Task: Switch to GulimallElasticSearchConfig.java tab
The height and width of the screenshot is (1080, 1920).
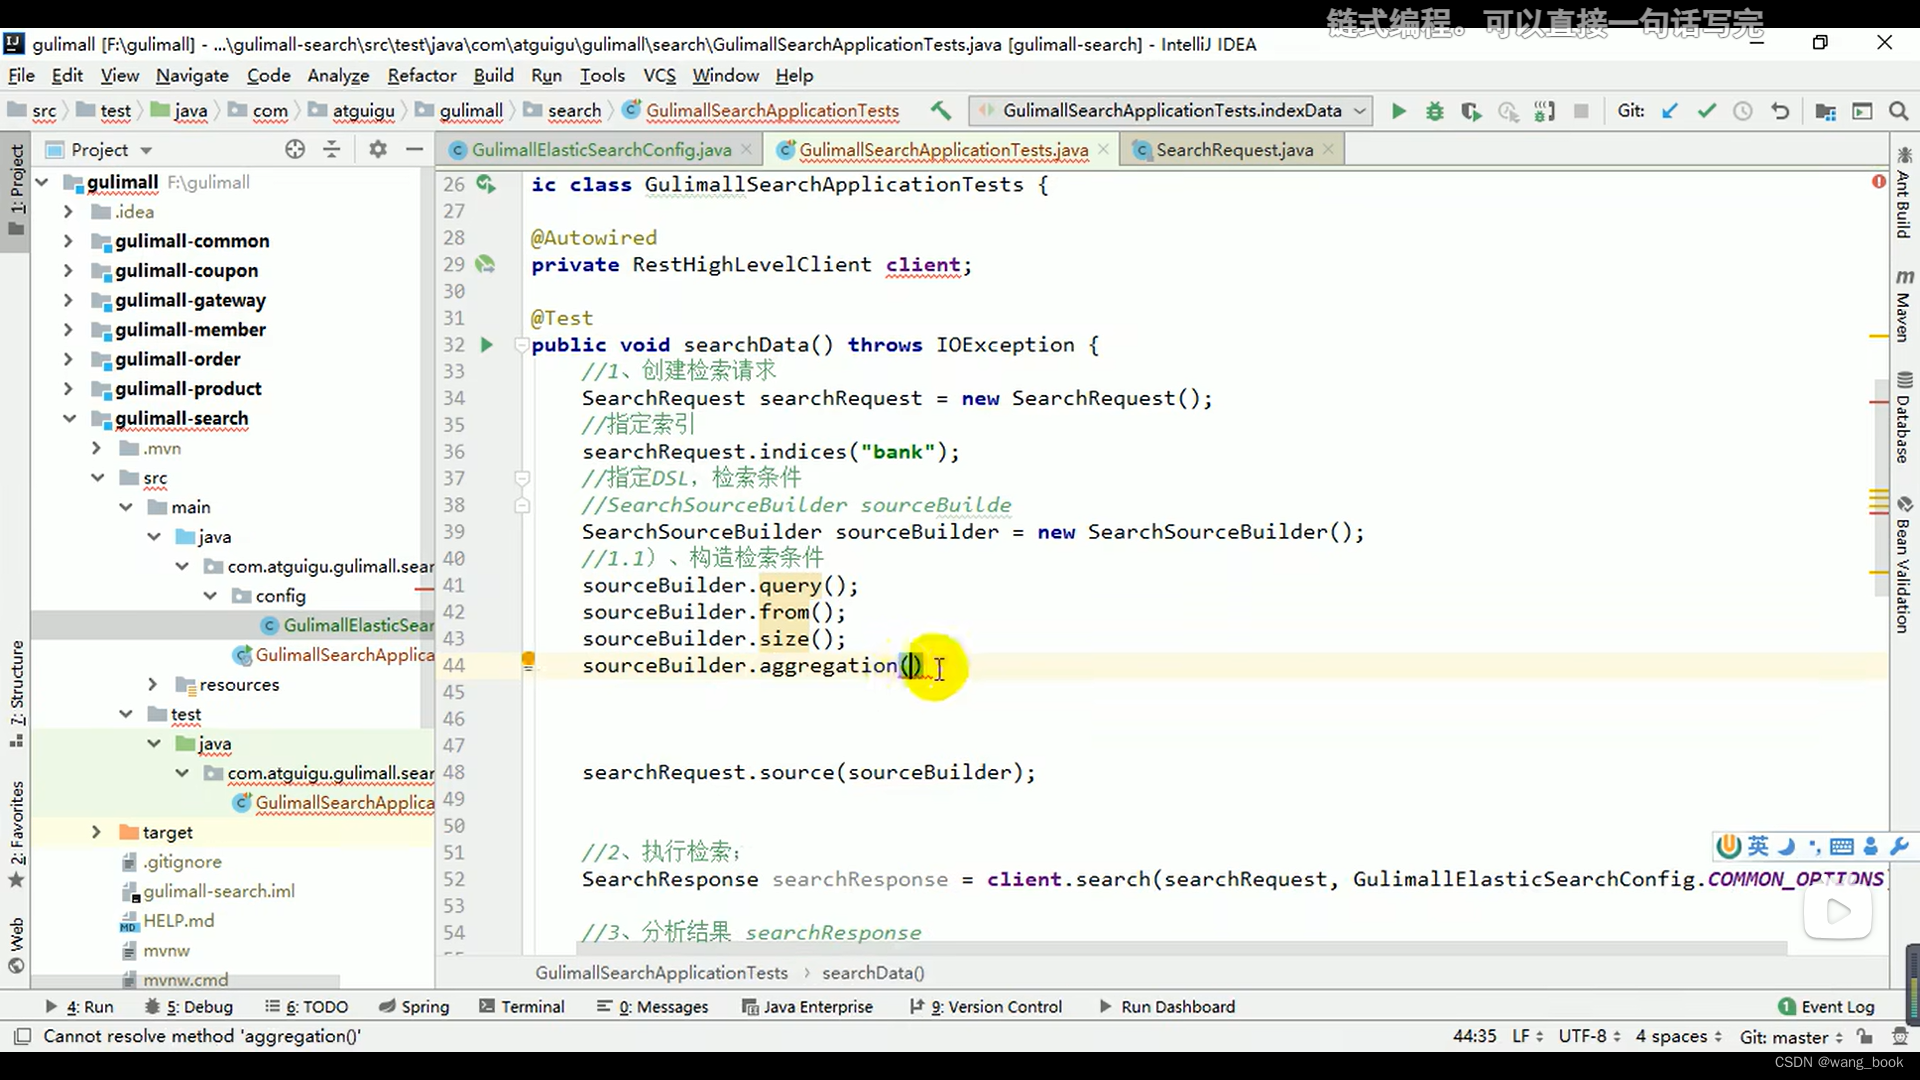Action: pyautogui.click(x=601, y=149)
